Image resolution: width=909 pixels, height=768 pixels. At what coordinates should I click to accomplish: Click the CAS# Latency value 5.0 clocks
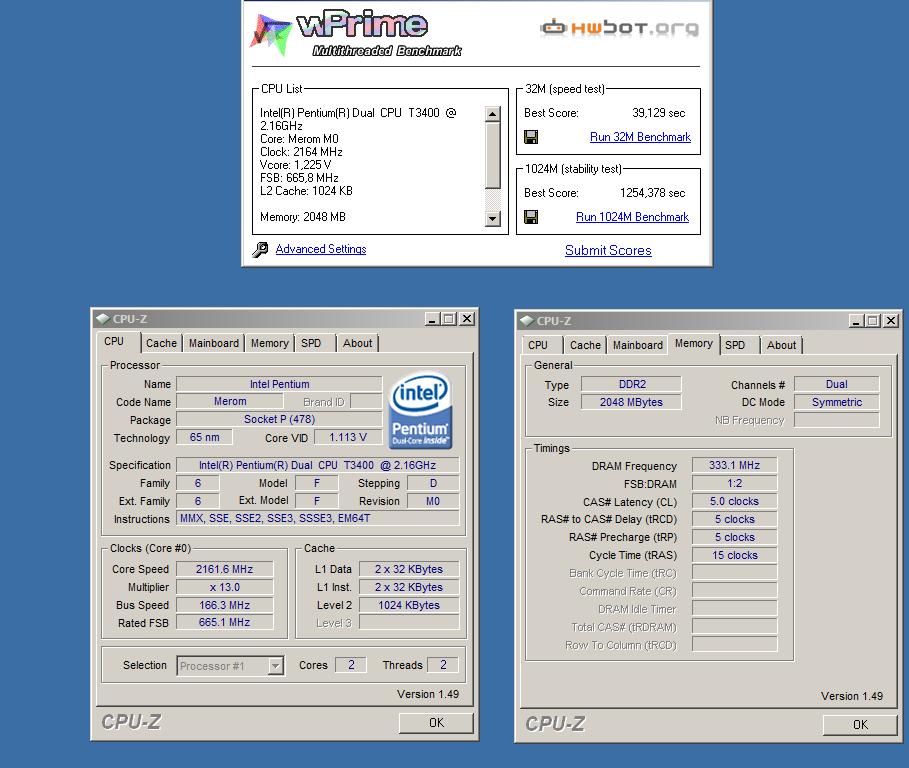click(x=735, y=501)
